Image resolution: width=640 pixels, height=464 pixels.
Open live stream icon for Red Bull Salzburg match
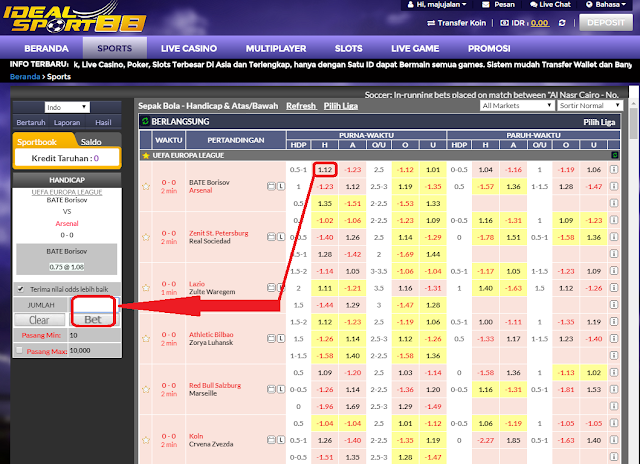[x=271, y=389]
